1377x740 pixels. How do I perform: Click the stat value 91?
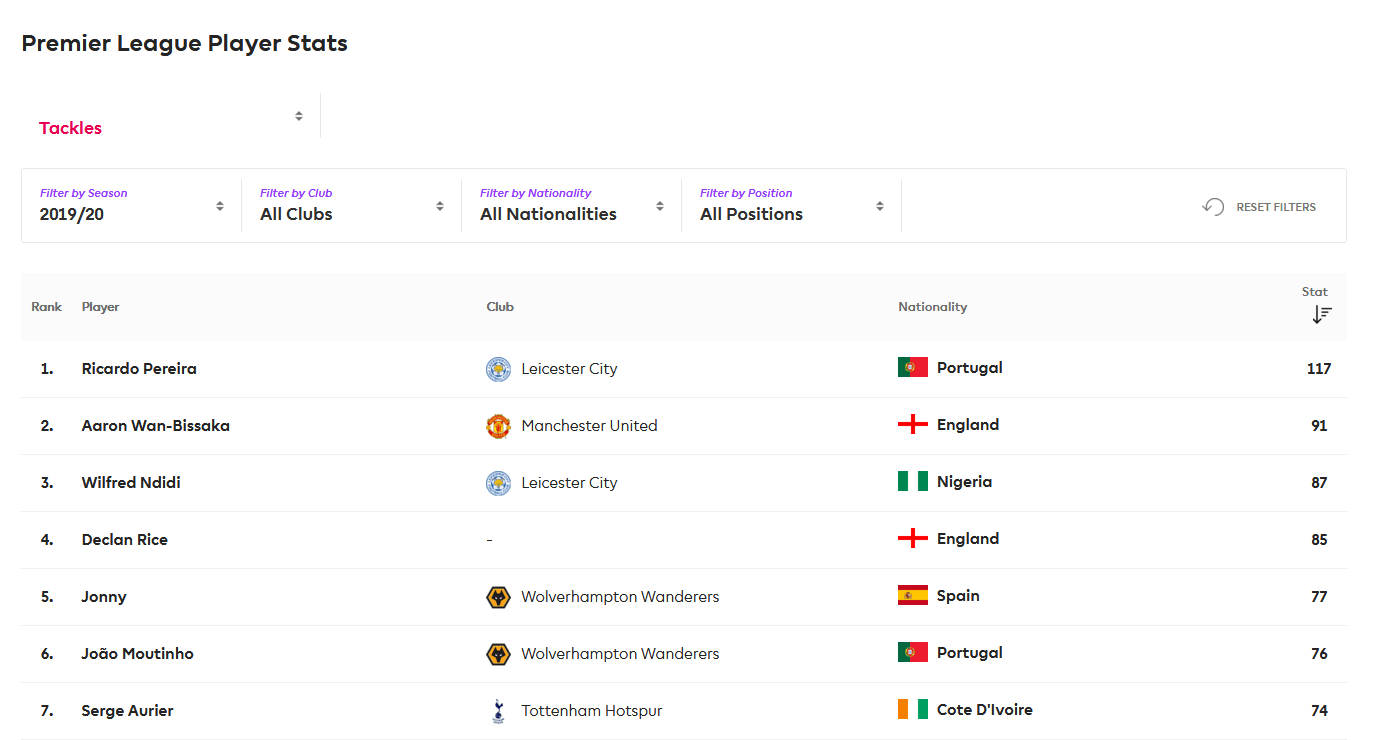pyautogui.click(x=1319, y=426)
